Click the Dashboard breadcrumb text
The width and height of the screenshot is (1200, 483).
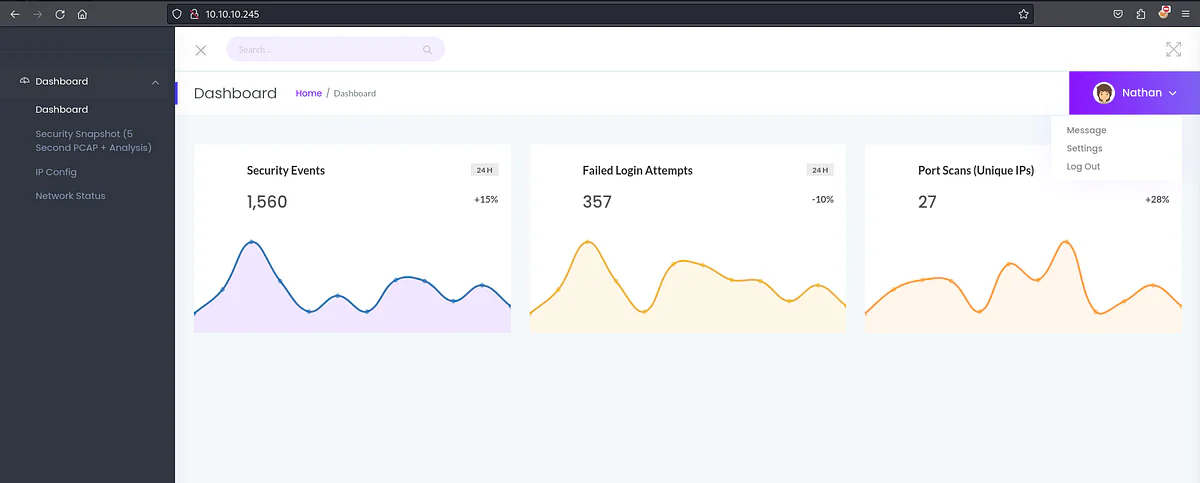[355, 93]
